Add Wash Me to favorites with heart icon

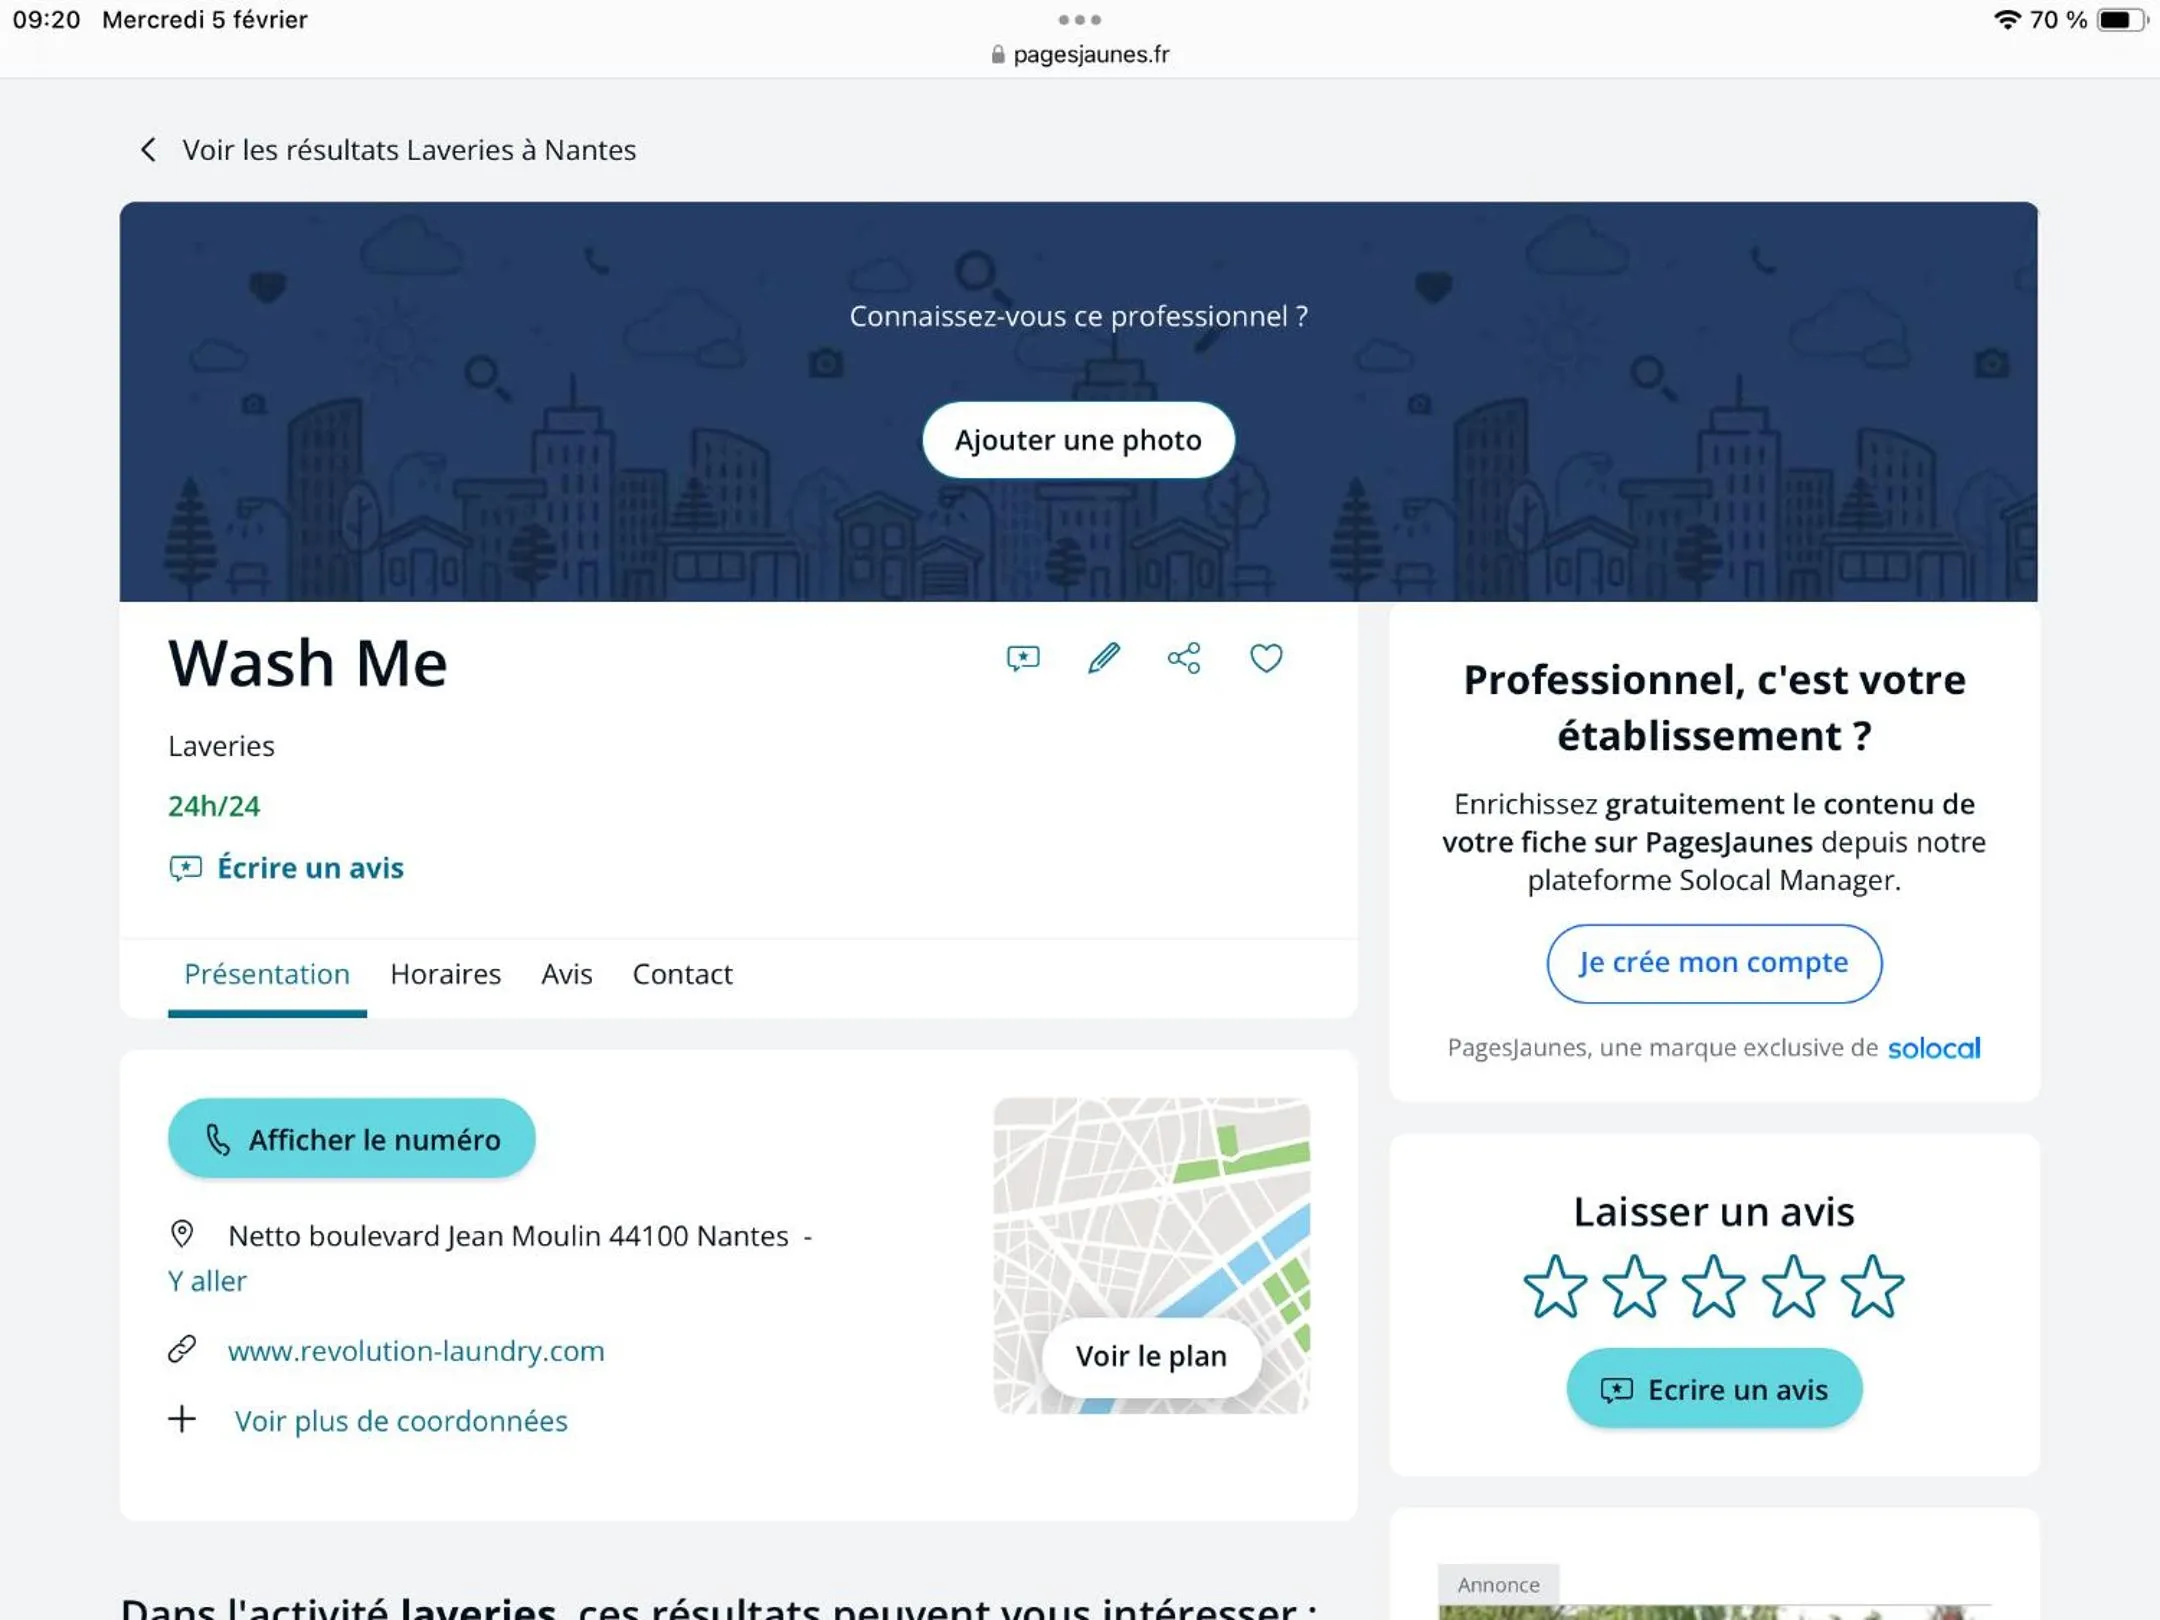[x=1265, y=658]
